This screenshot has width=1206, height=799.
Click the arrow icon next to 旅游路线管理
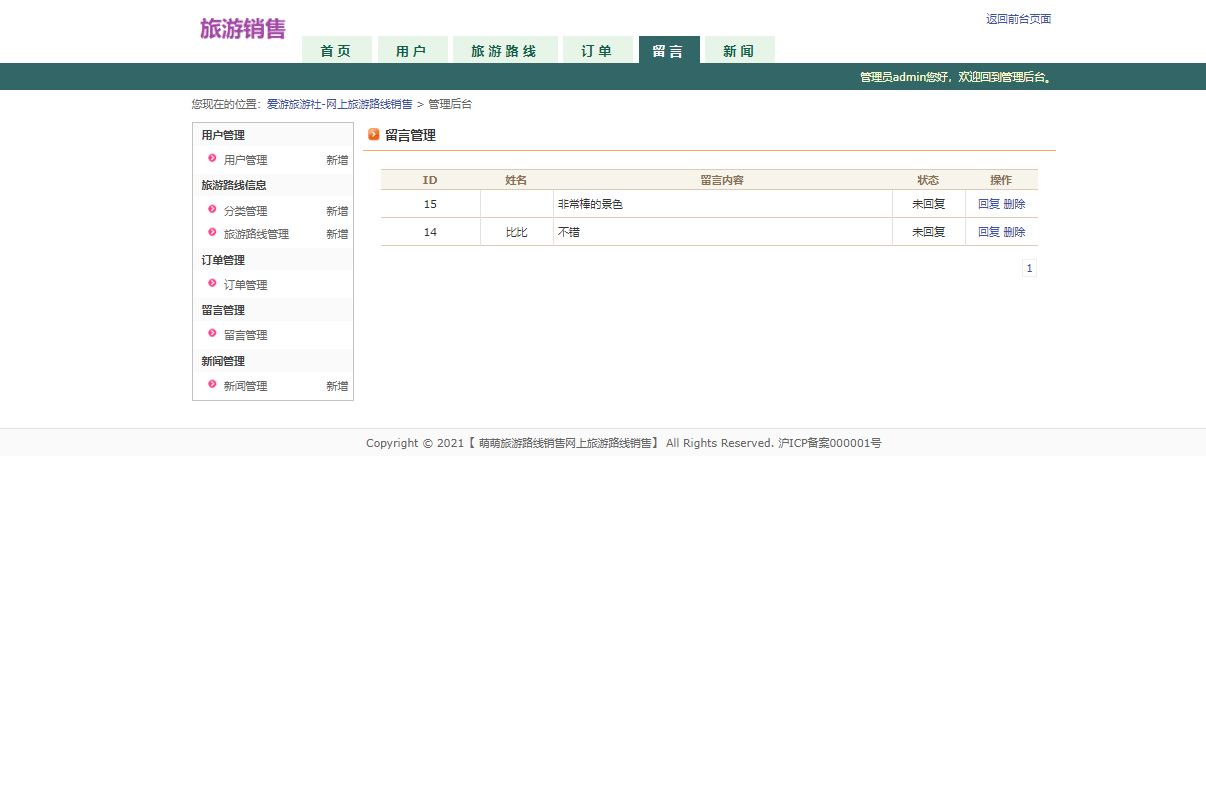coord(211,233)
